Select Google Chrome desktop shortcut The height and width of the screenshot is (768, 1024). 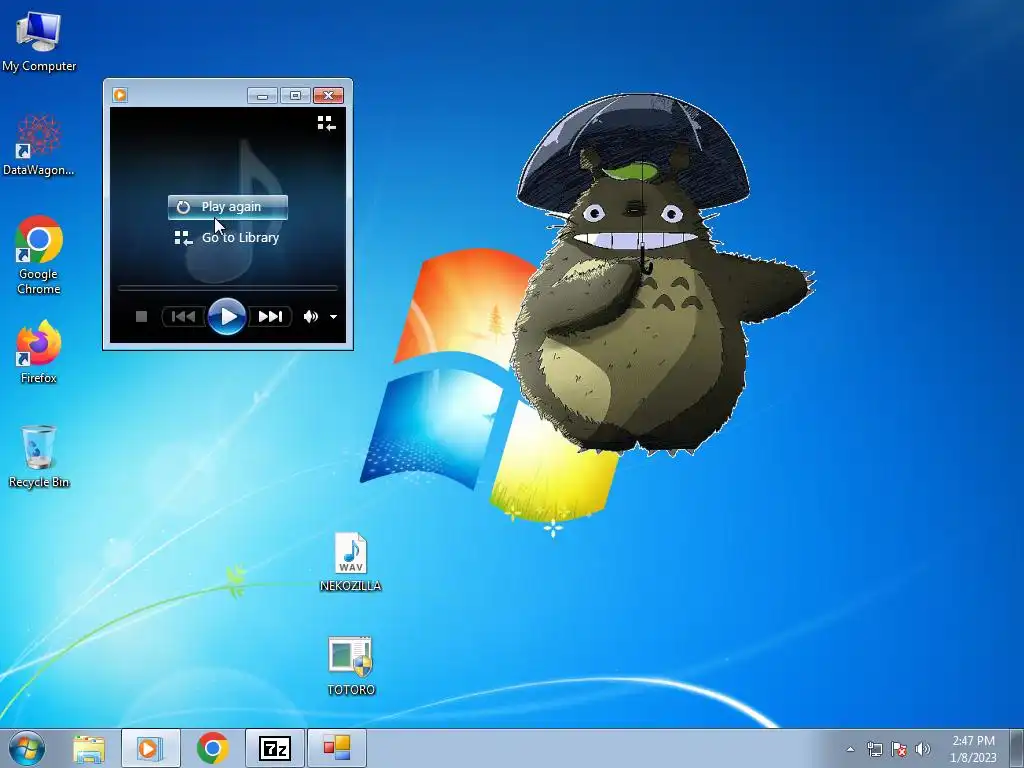tap(39, 255)
